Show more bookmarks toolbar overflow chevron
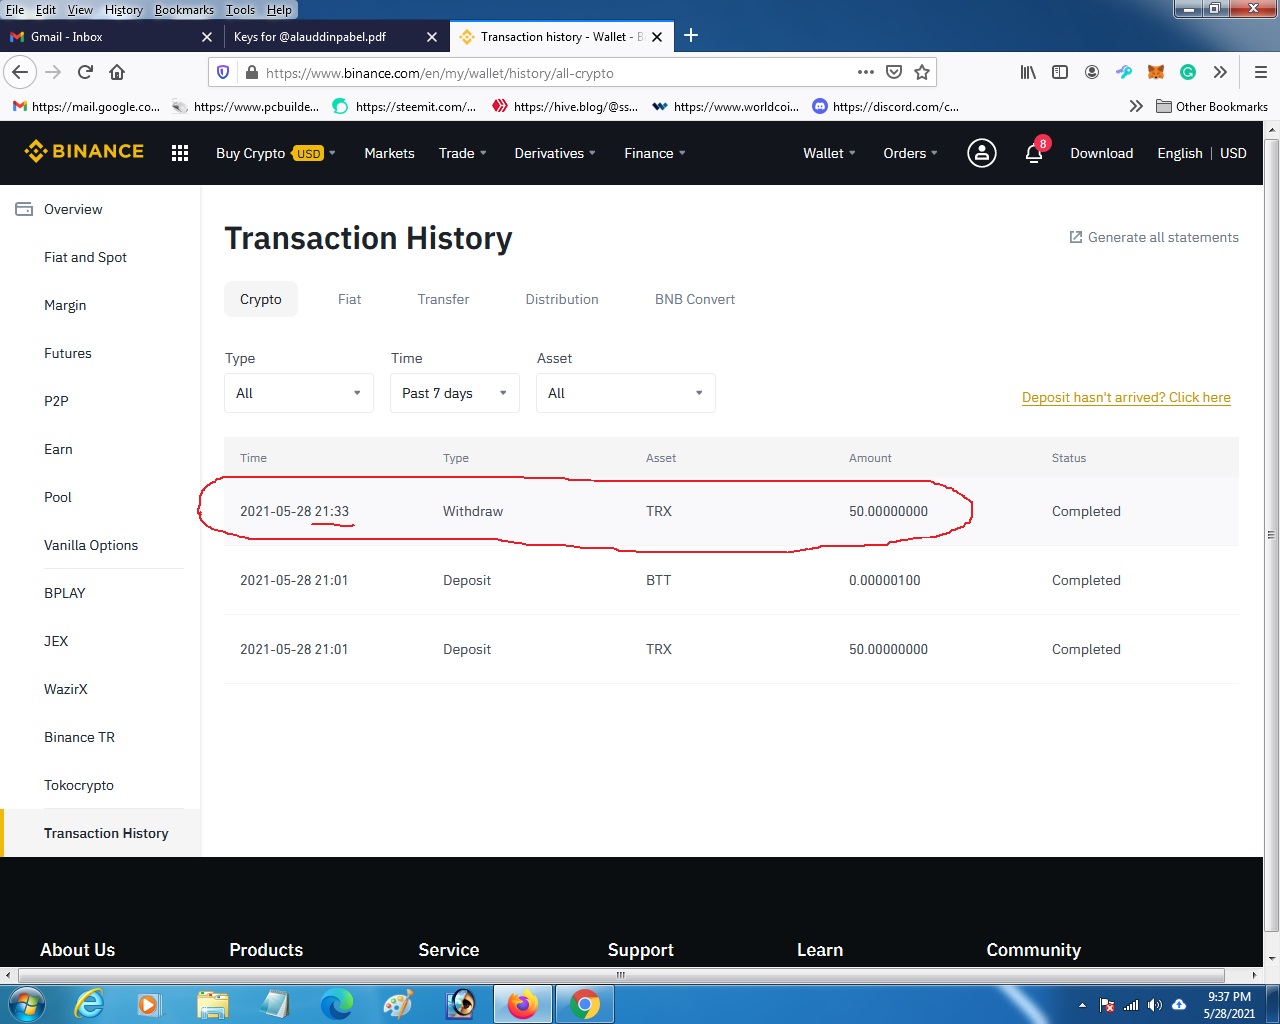 click(x=1136, y=106)
